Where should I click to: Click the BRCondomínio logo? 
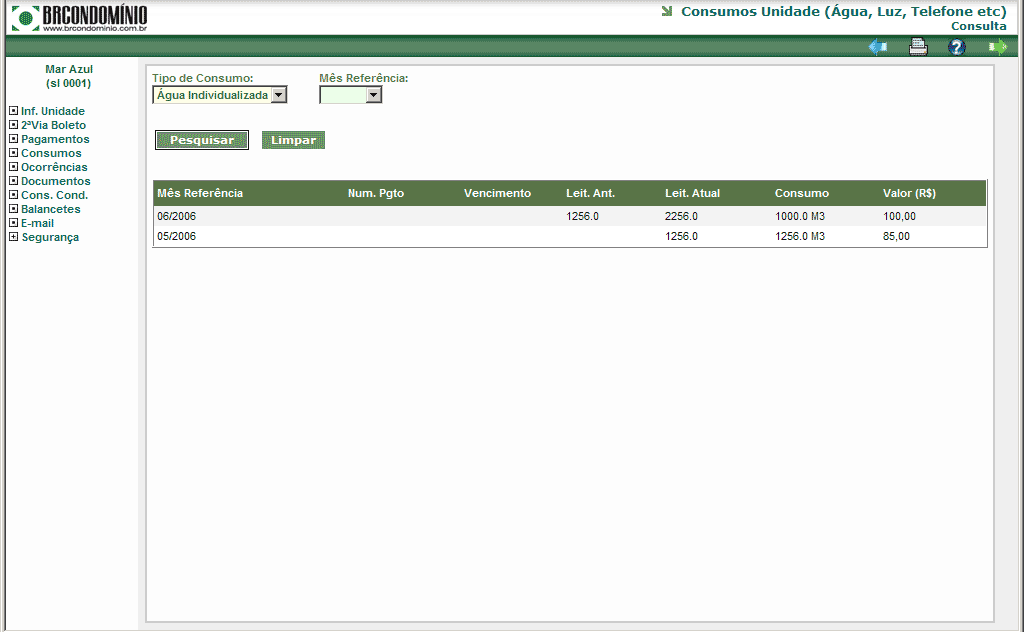[80, 18]
